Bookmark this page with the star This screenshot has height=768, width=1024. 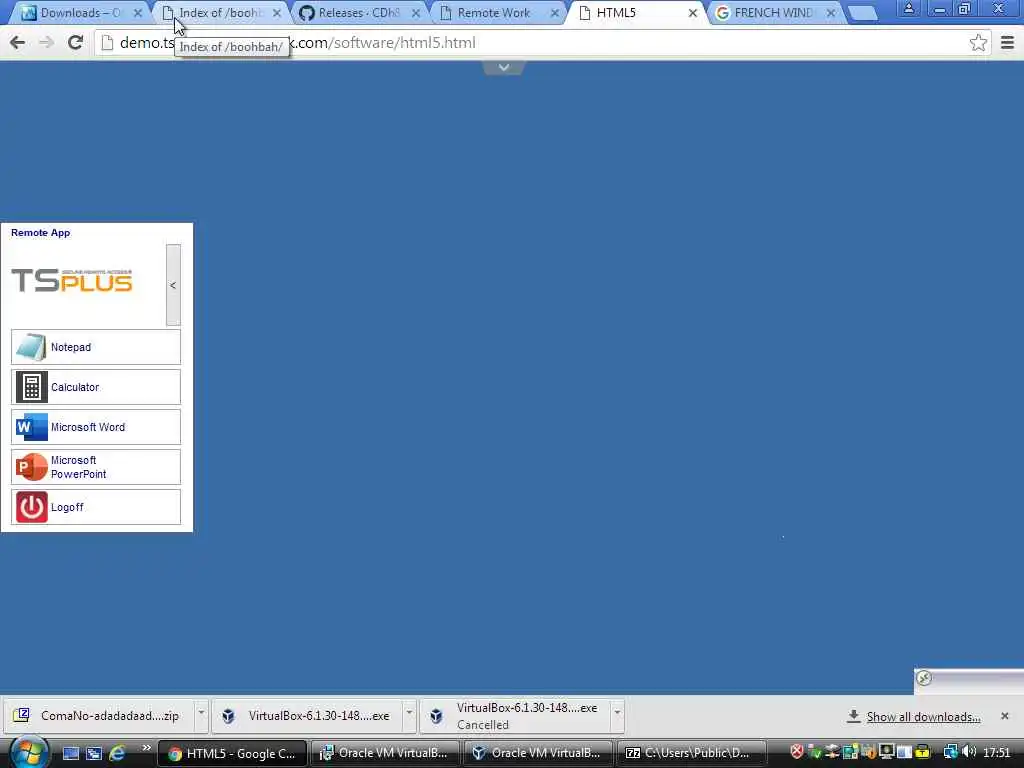tap(978, 42)
